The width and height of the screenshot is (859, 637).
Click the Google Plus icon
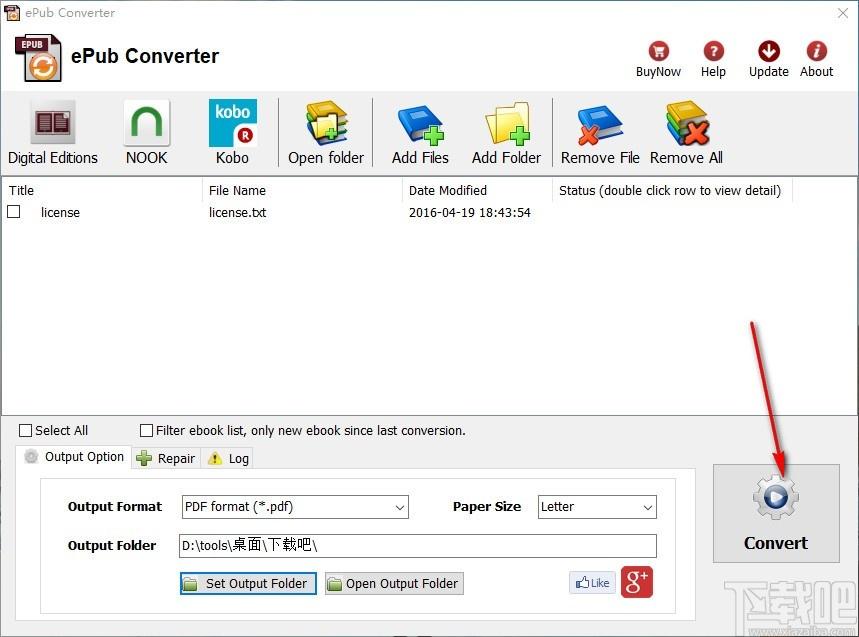click(637, 582)
